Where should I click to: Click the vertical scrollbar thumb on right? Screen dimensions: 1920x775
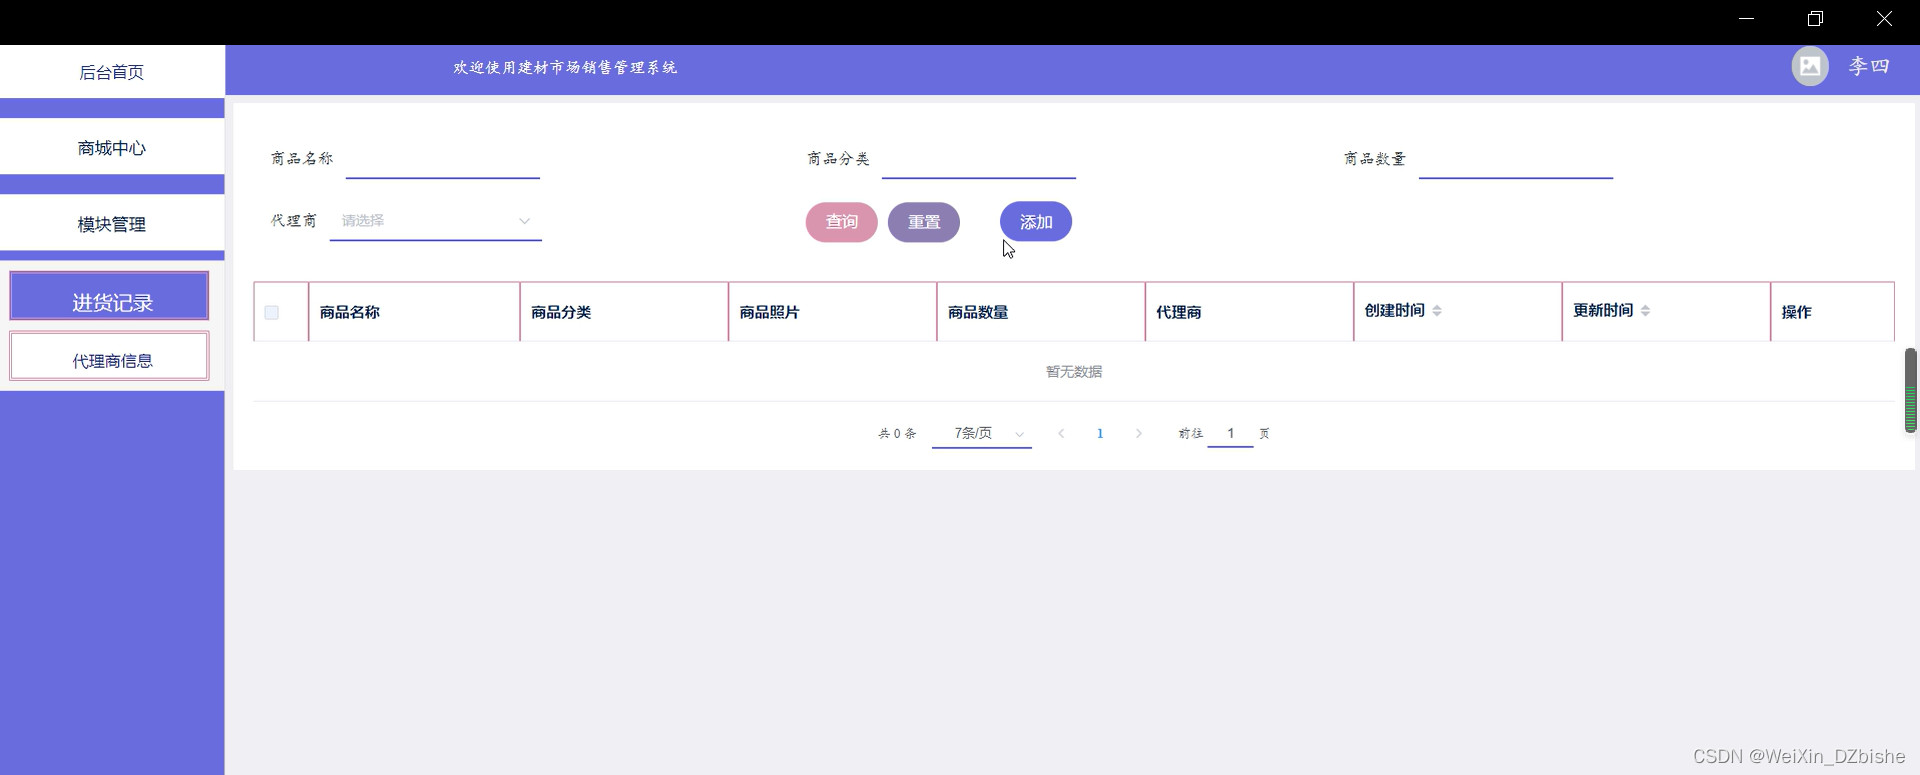click(x=1910, y=390)
